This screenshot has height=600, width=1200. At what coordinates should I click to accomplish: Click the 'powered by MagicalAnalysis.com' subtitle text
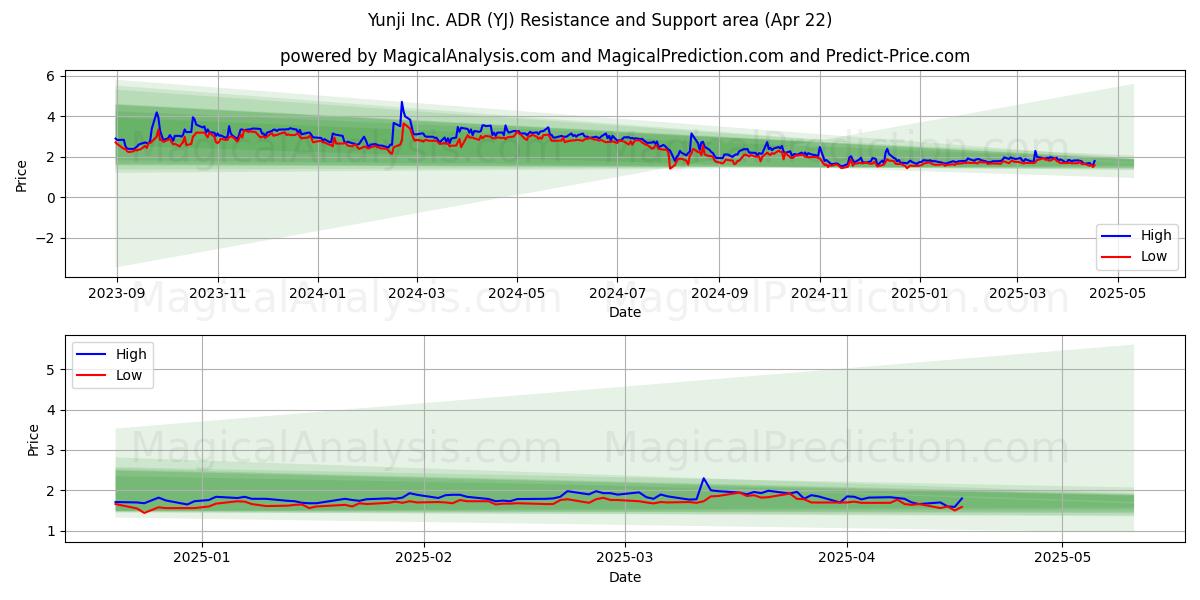point(417,56)
